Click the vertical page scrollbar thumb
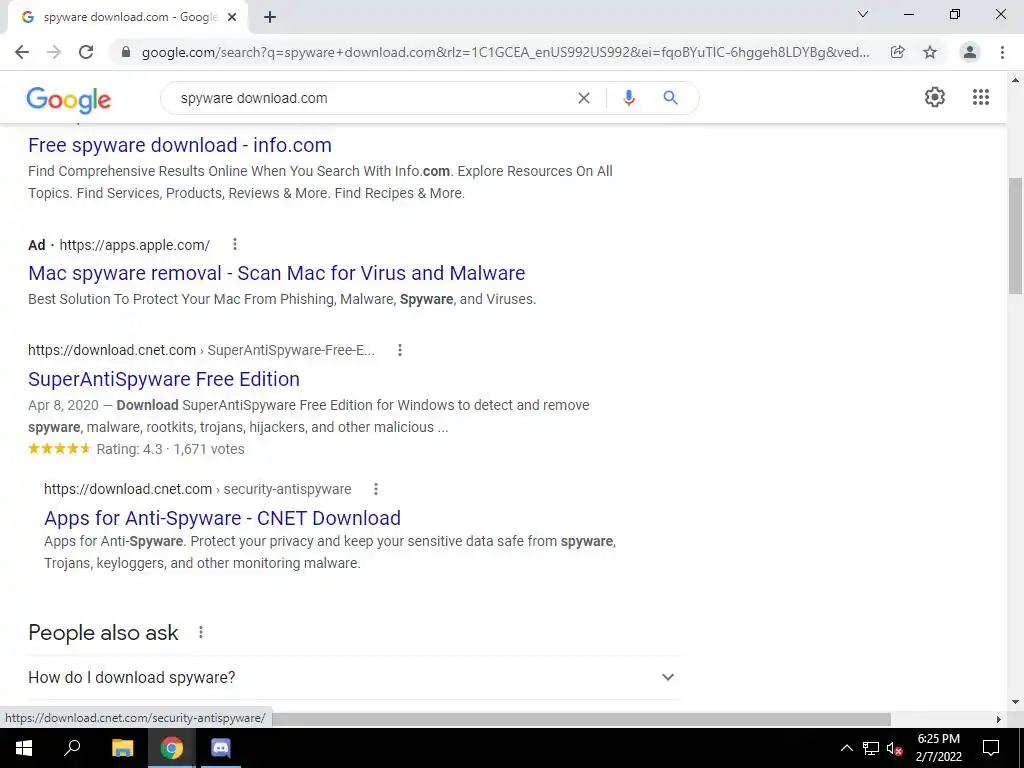 pyautogui.click(x=1016, y=235)
